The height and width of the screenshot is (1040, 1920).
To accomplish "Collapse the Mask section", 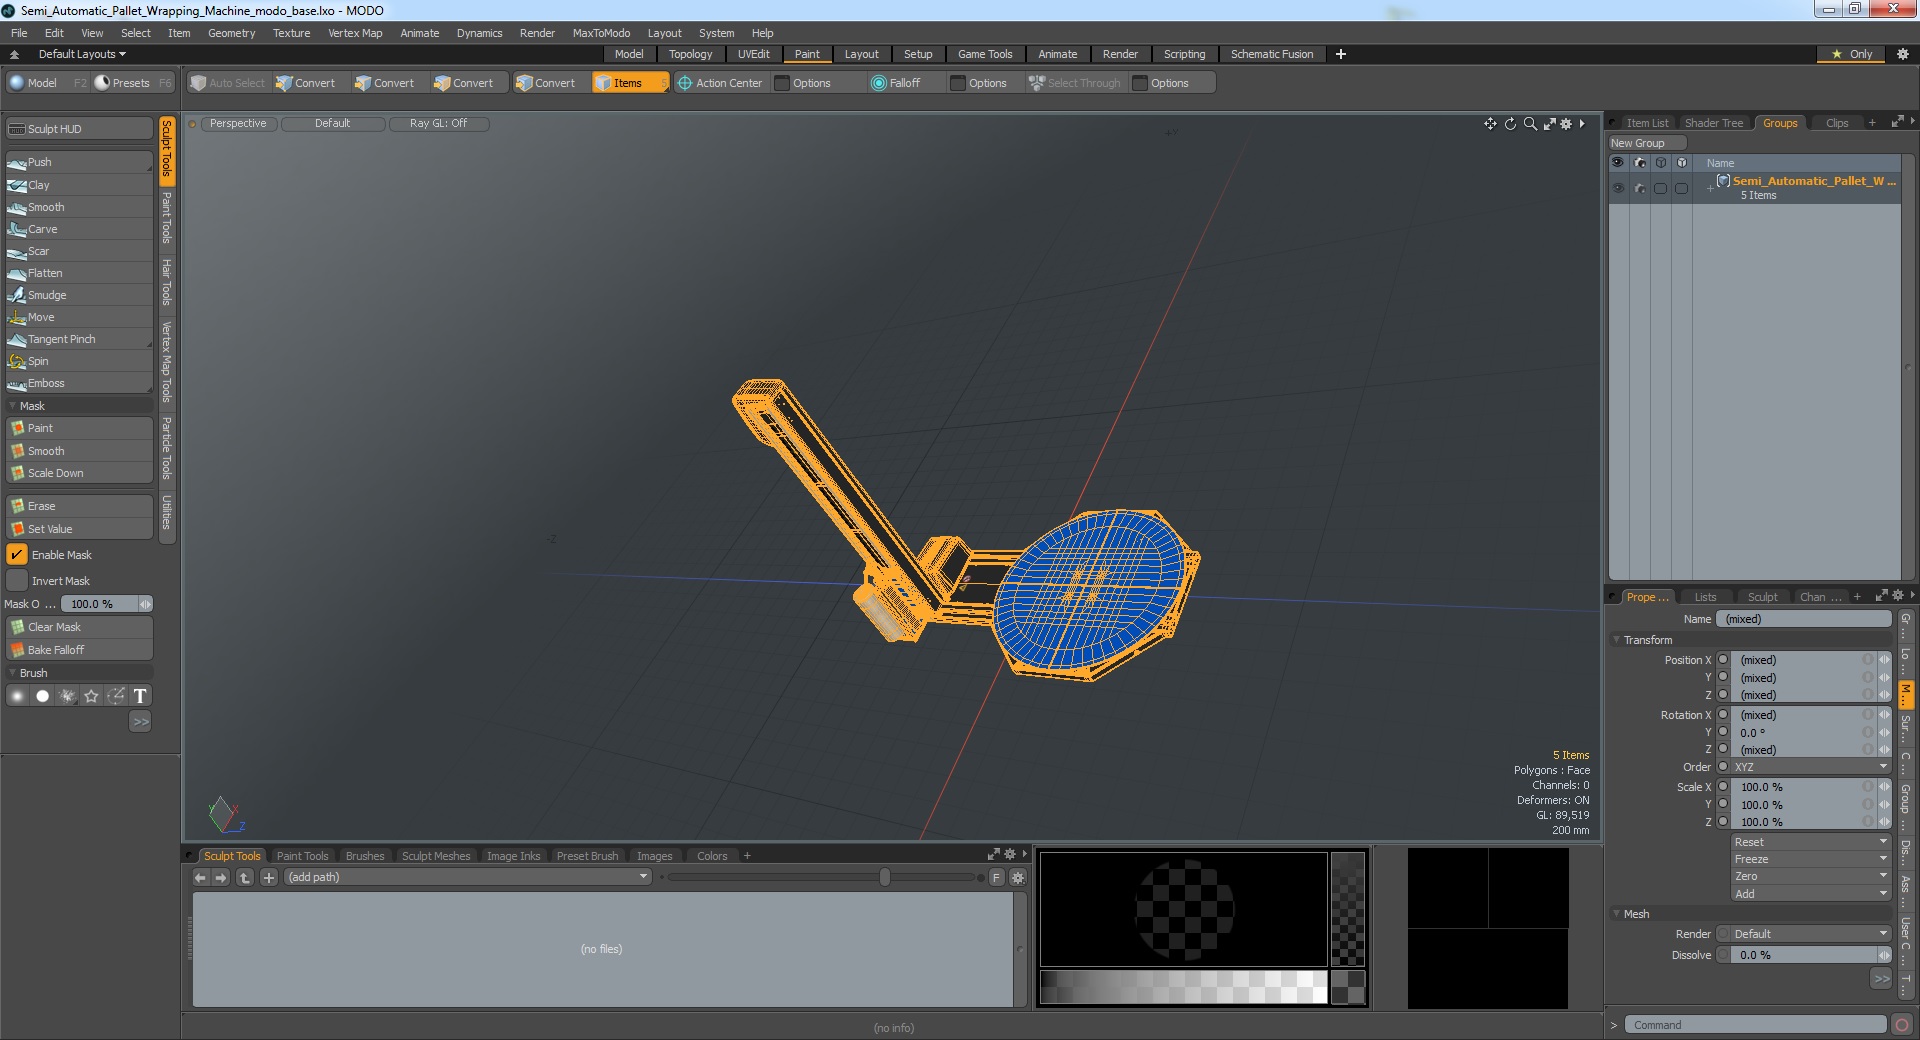I will click(13, 406).
